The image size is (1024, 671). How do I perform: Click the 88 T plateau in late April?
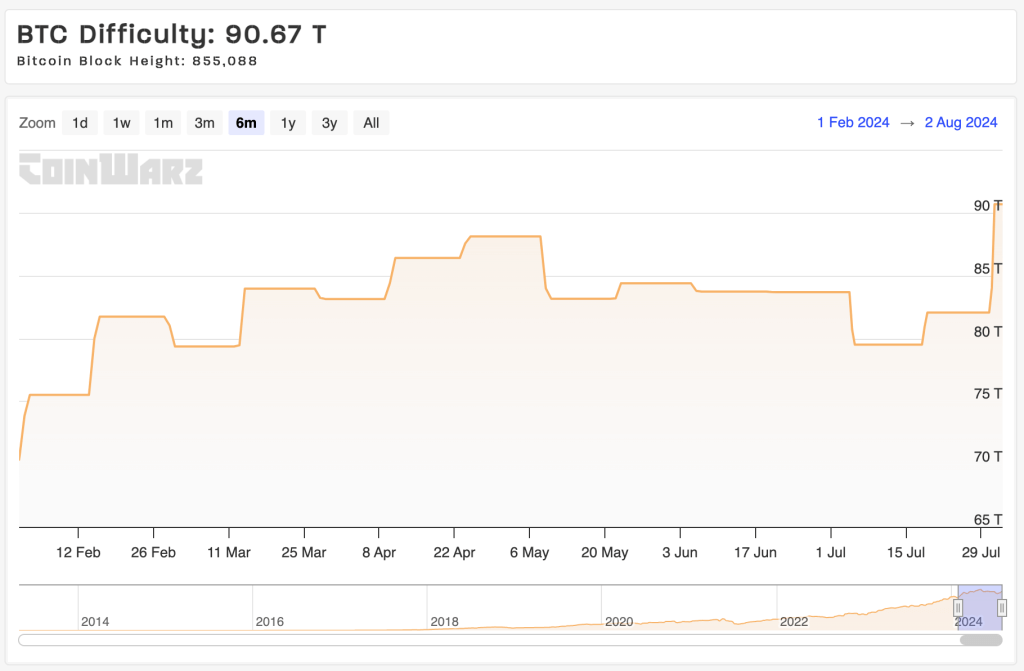505,236
